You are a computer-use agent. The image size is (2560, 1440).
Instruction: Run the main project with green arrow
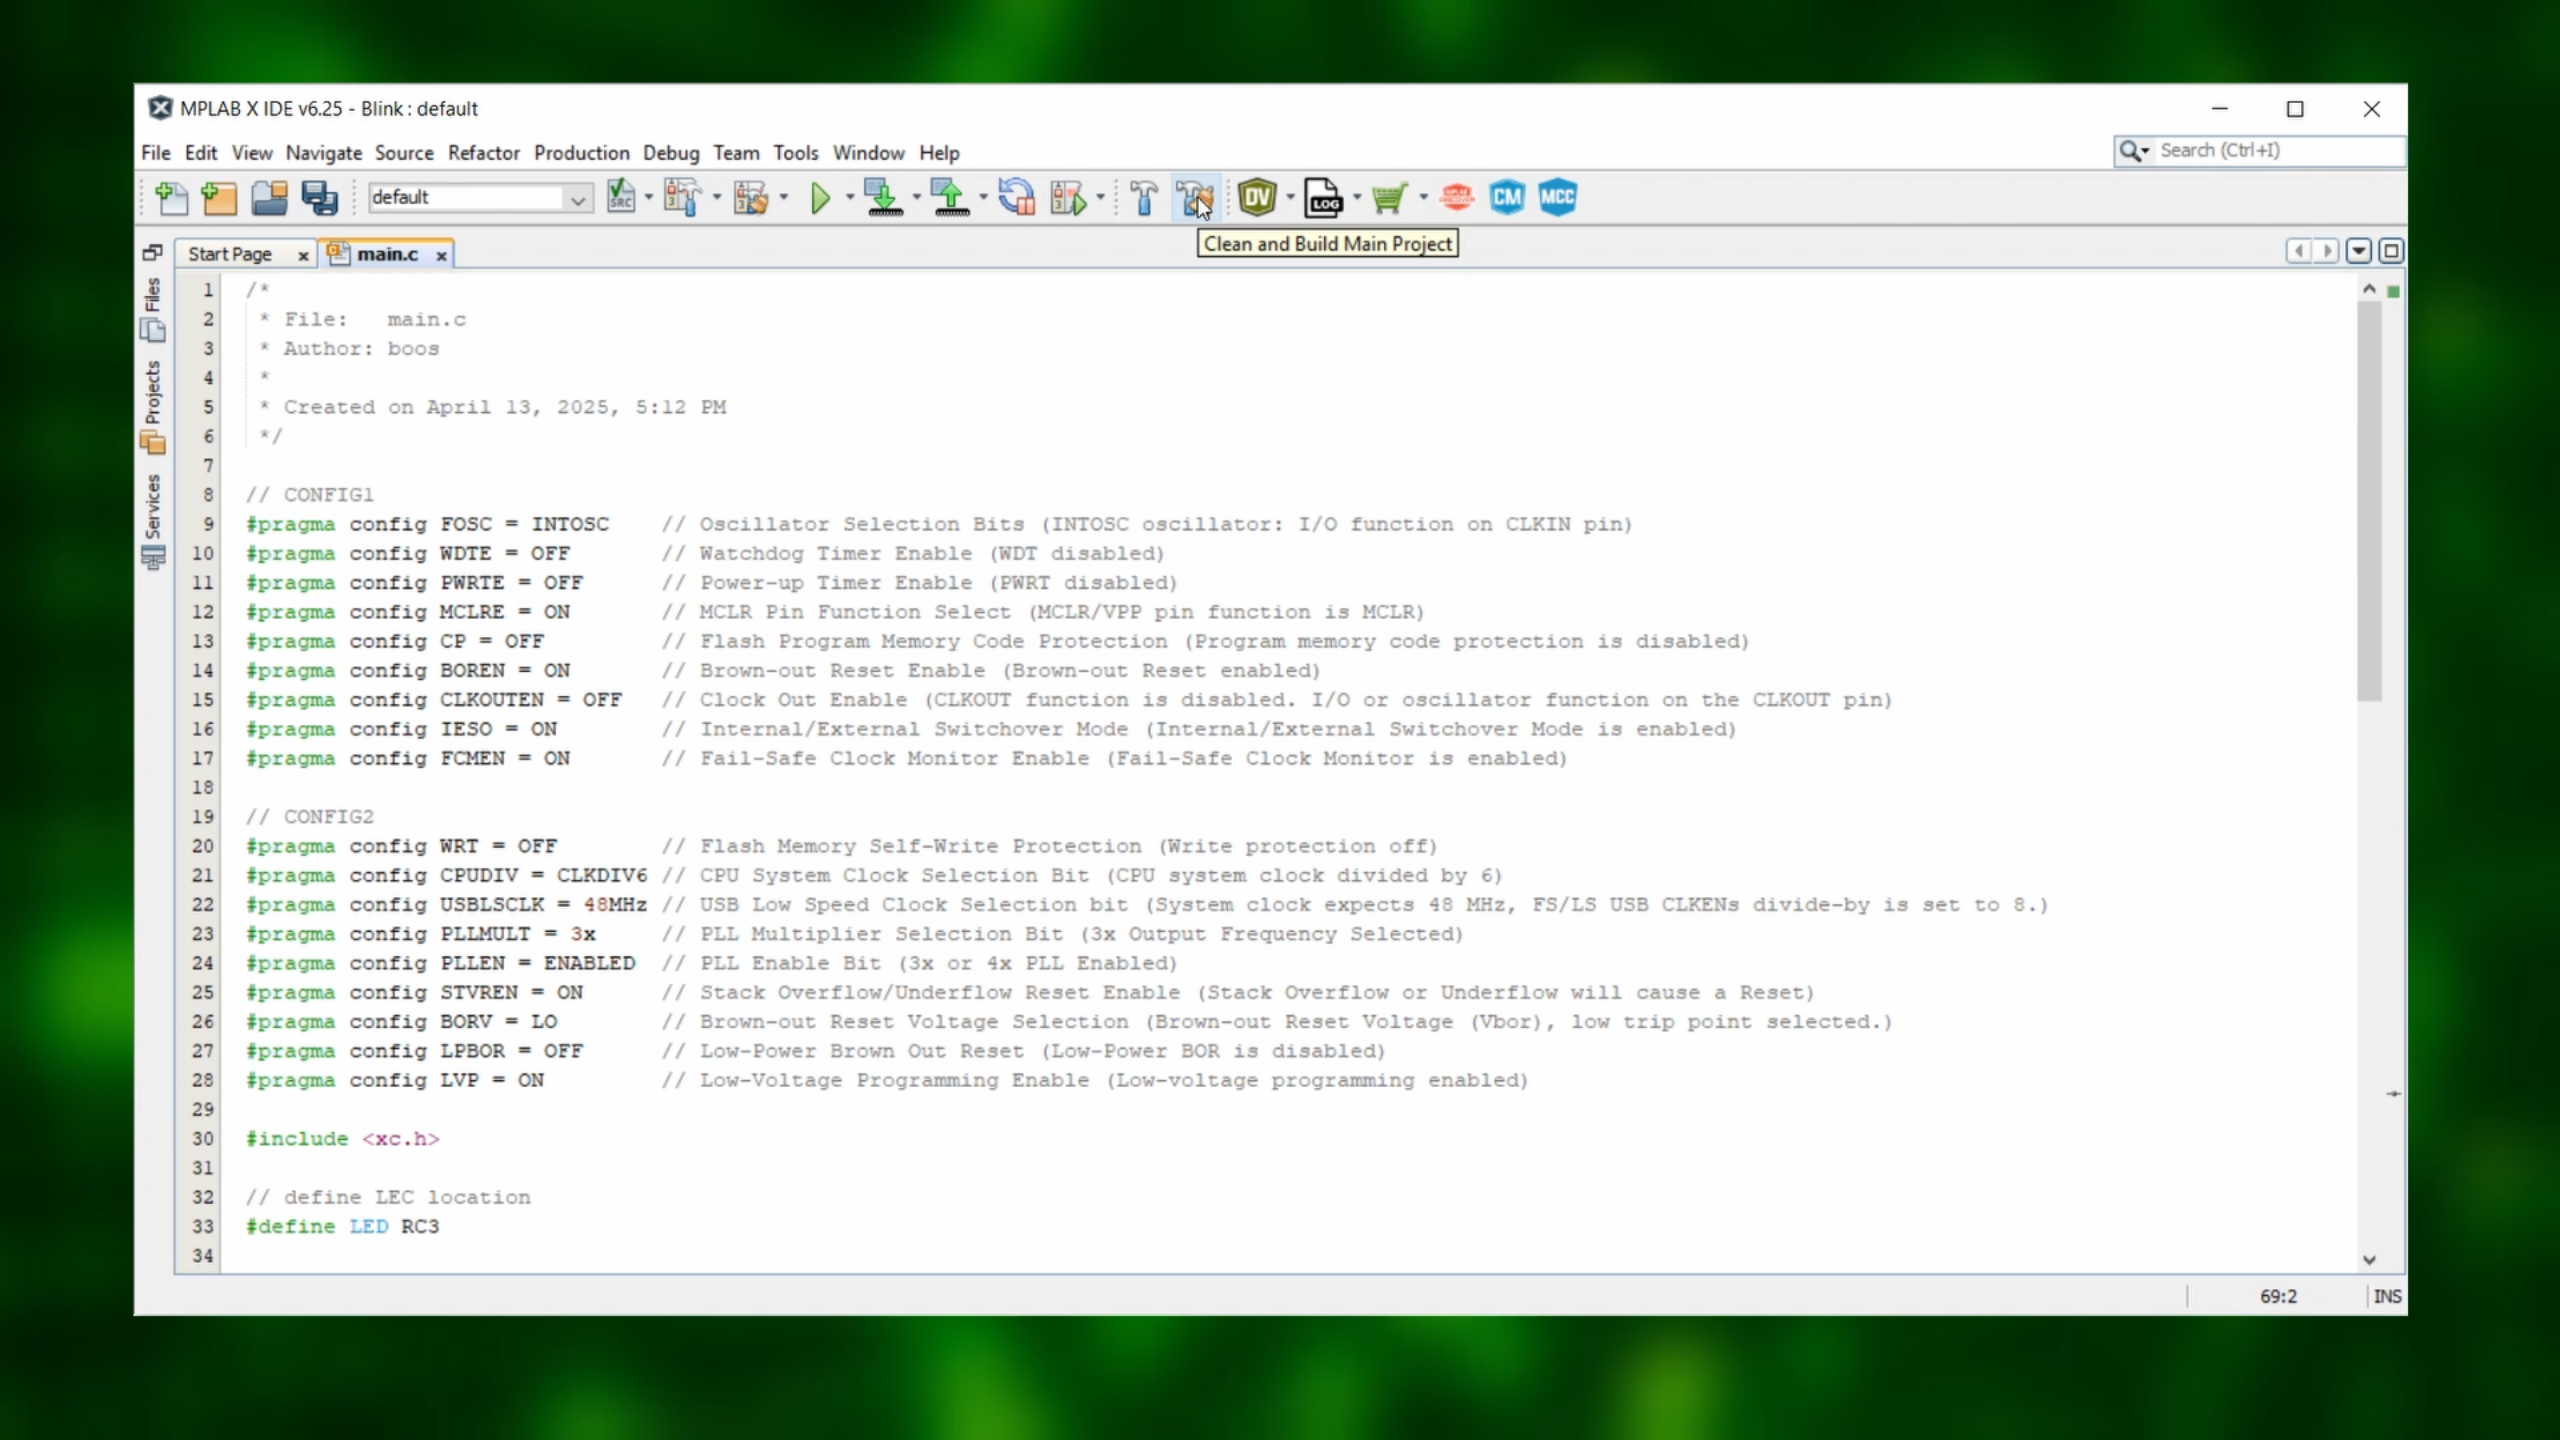tap(820, 198)
